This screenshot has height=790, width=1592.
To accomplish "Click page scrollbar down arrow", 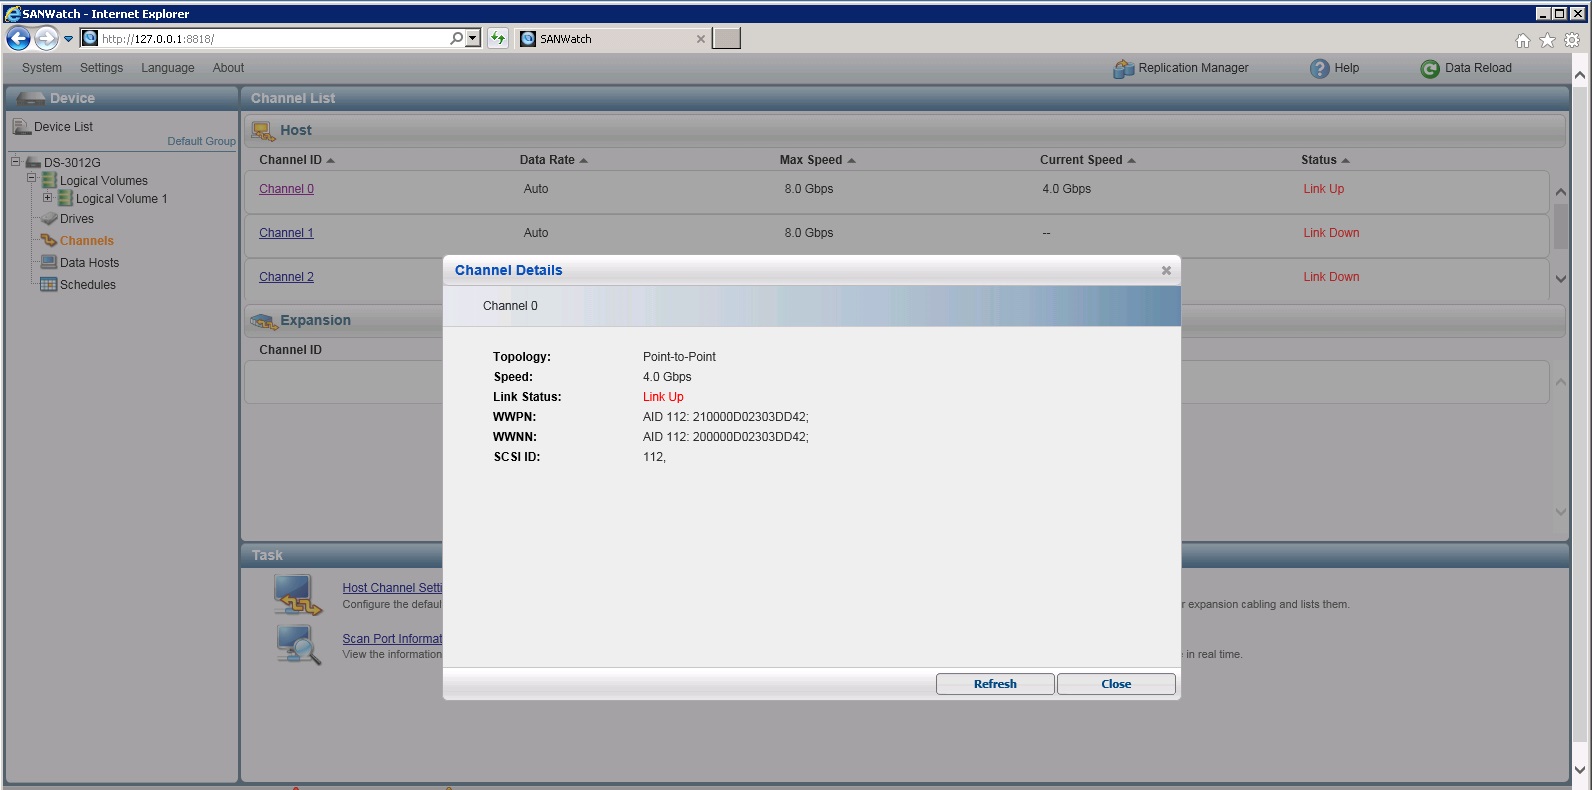I will pos(1580,770).
